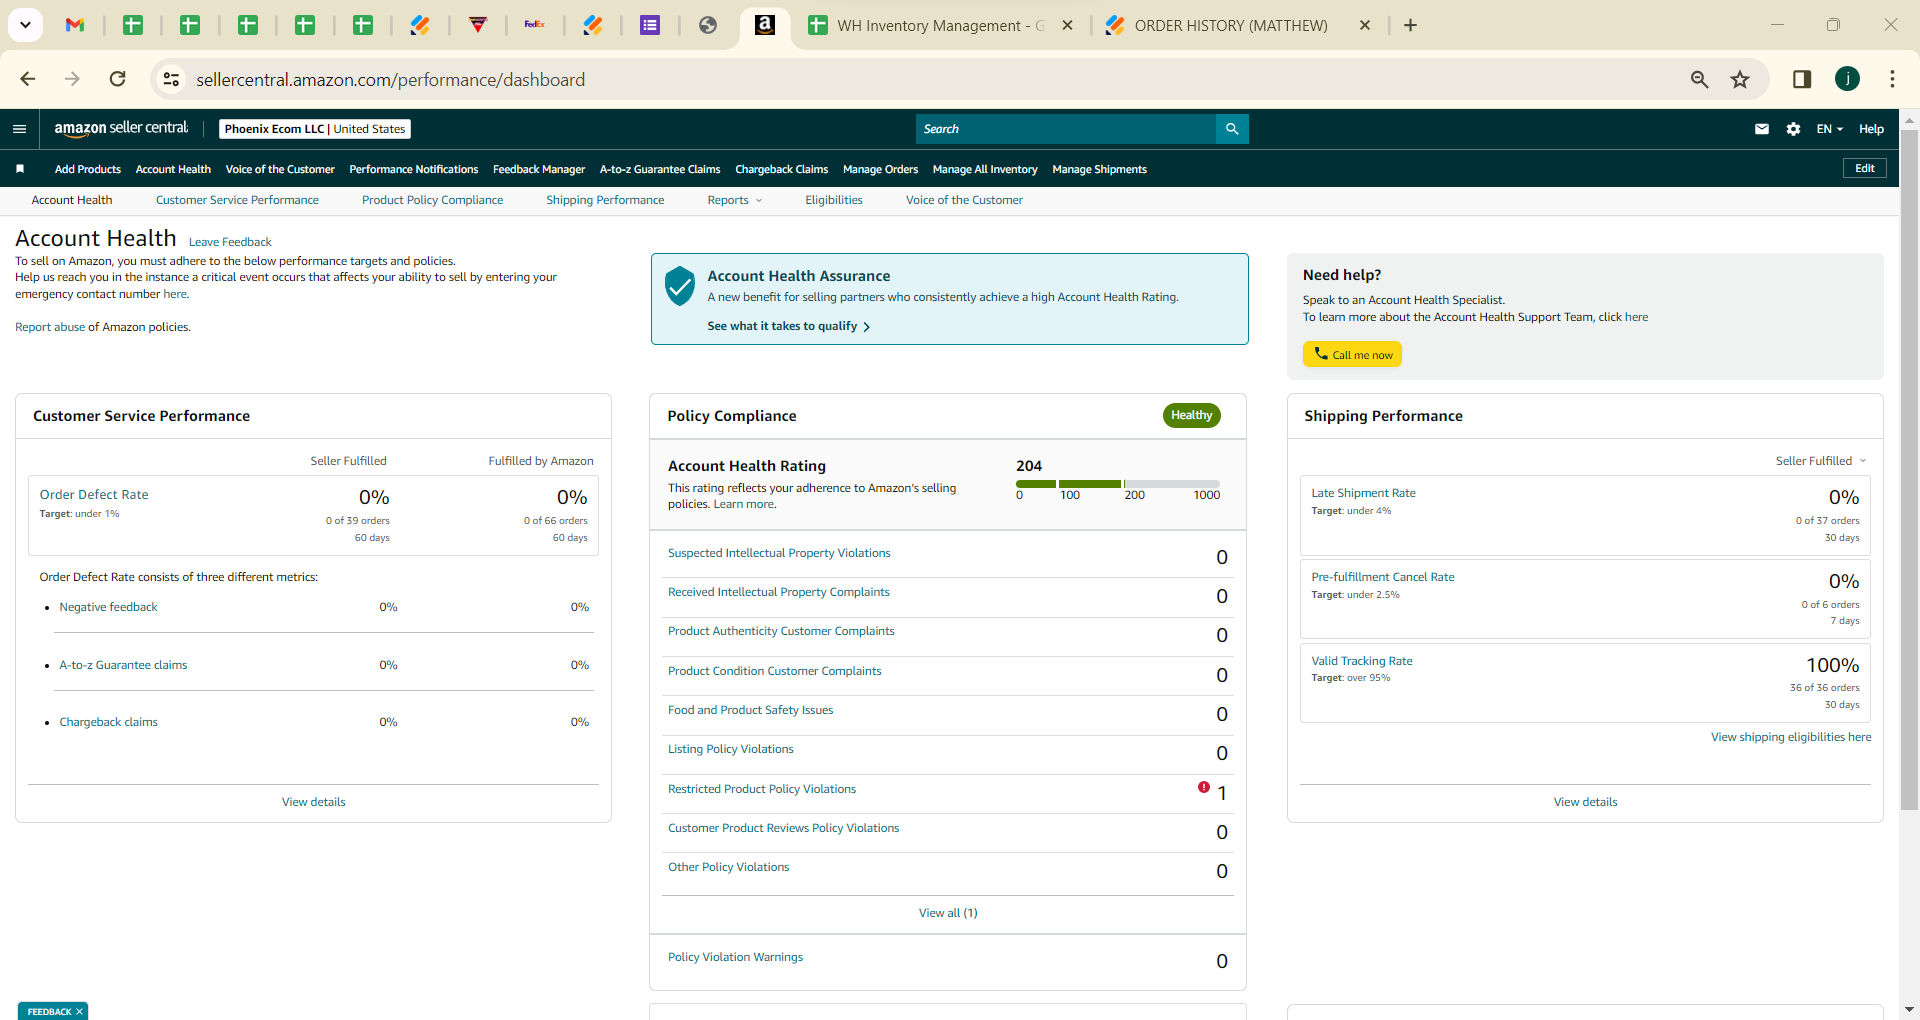Image resolution: width=1920 pixels, height=1020 pixels.
Task: Click the address bar URL
Action: (390, 79)
